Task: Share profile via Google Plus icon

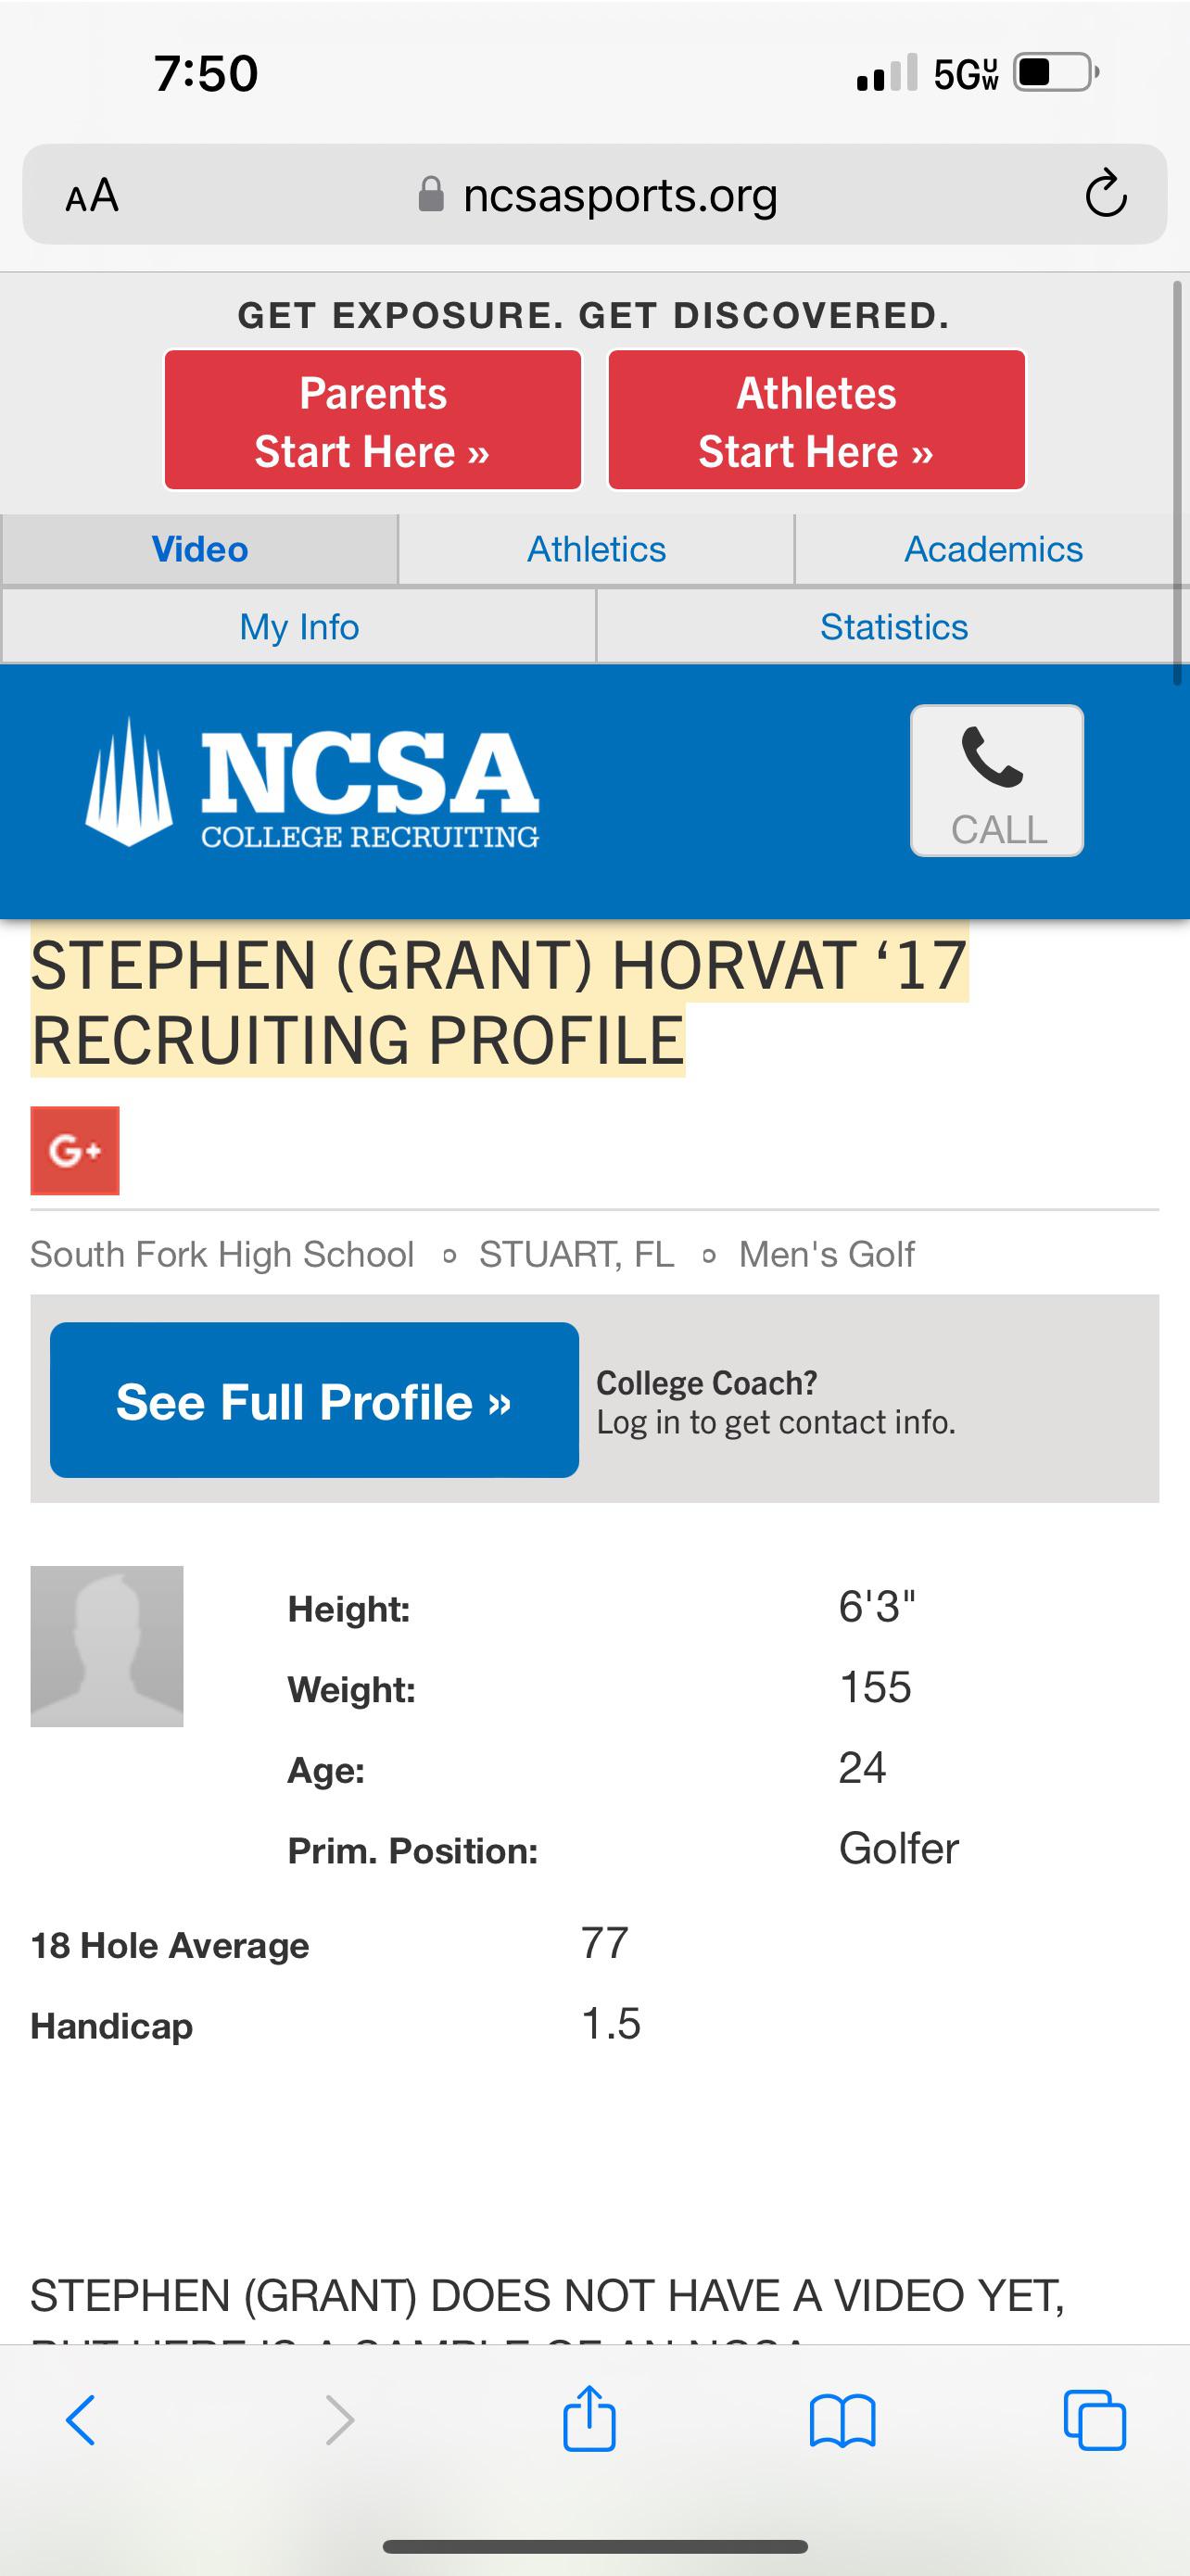Action: pos(75,1150)
